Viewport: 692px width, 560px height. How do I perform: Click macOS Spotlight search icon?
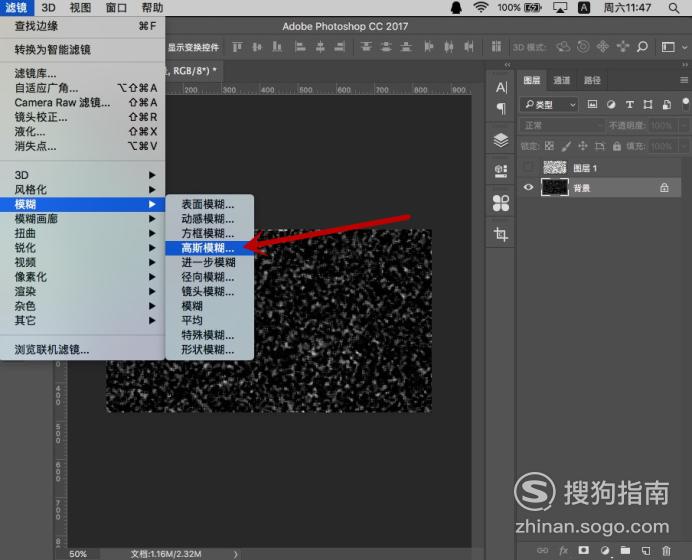673,8
